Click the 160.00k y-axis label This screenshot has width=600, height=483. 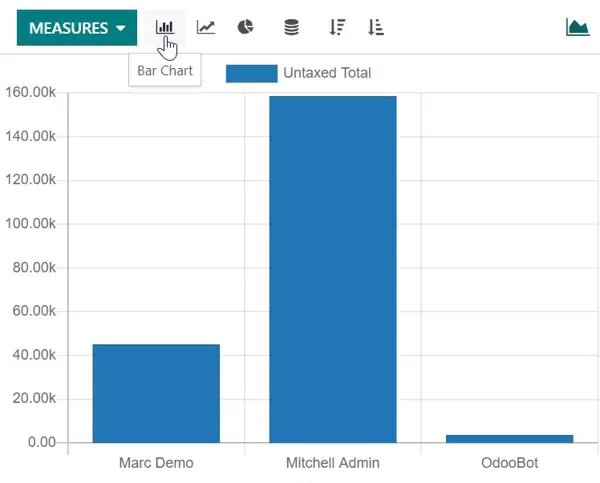[x=30, y=93]
